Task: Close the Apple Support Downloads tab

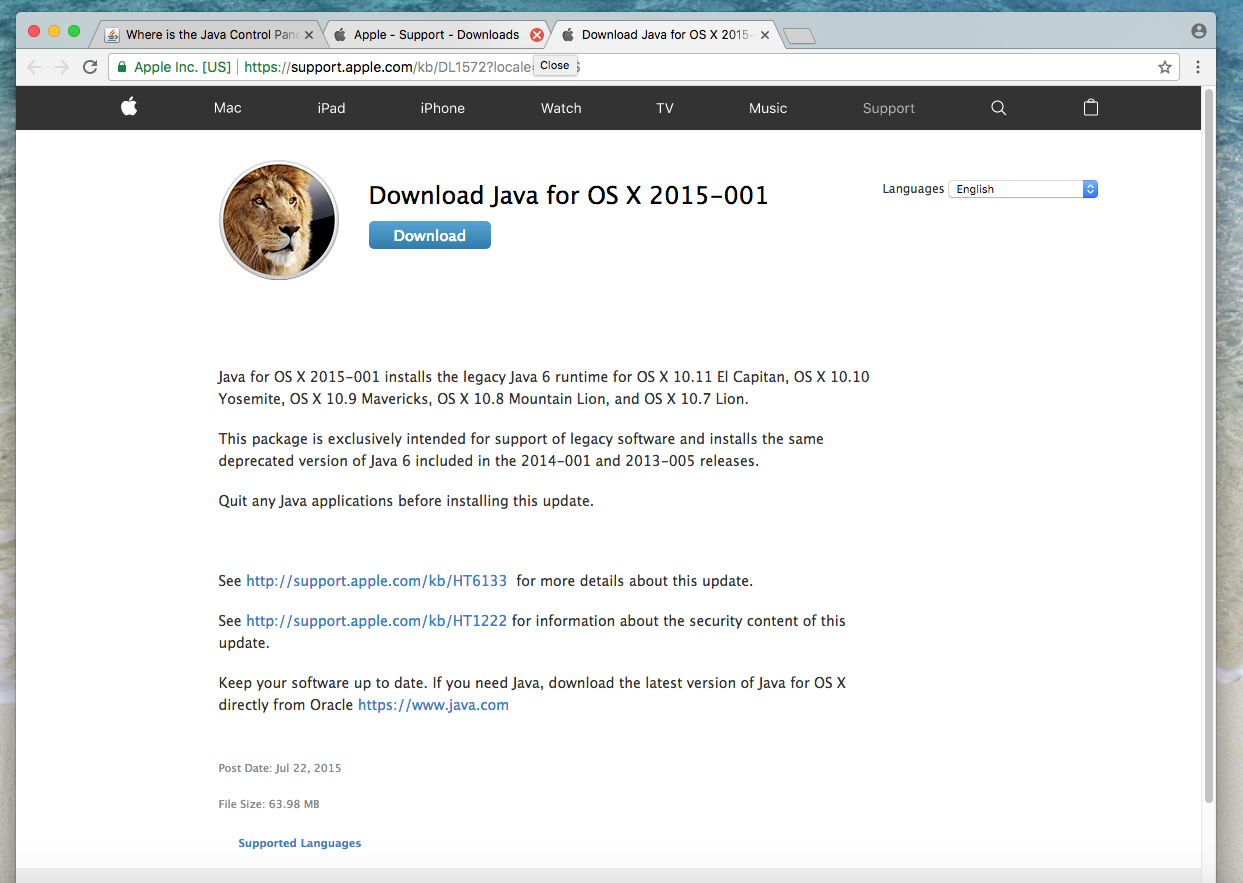Action: click(x=537, y=35)
